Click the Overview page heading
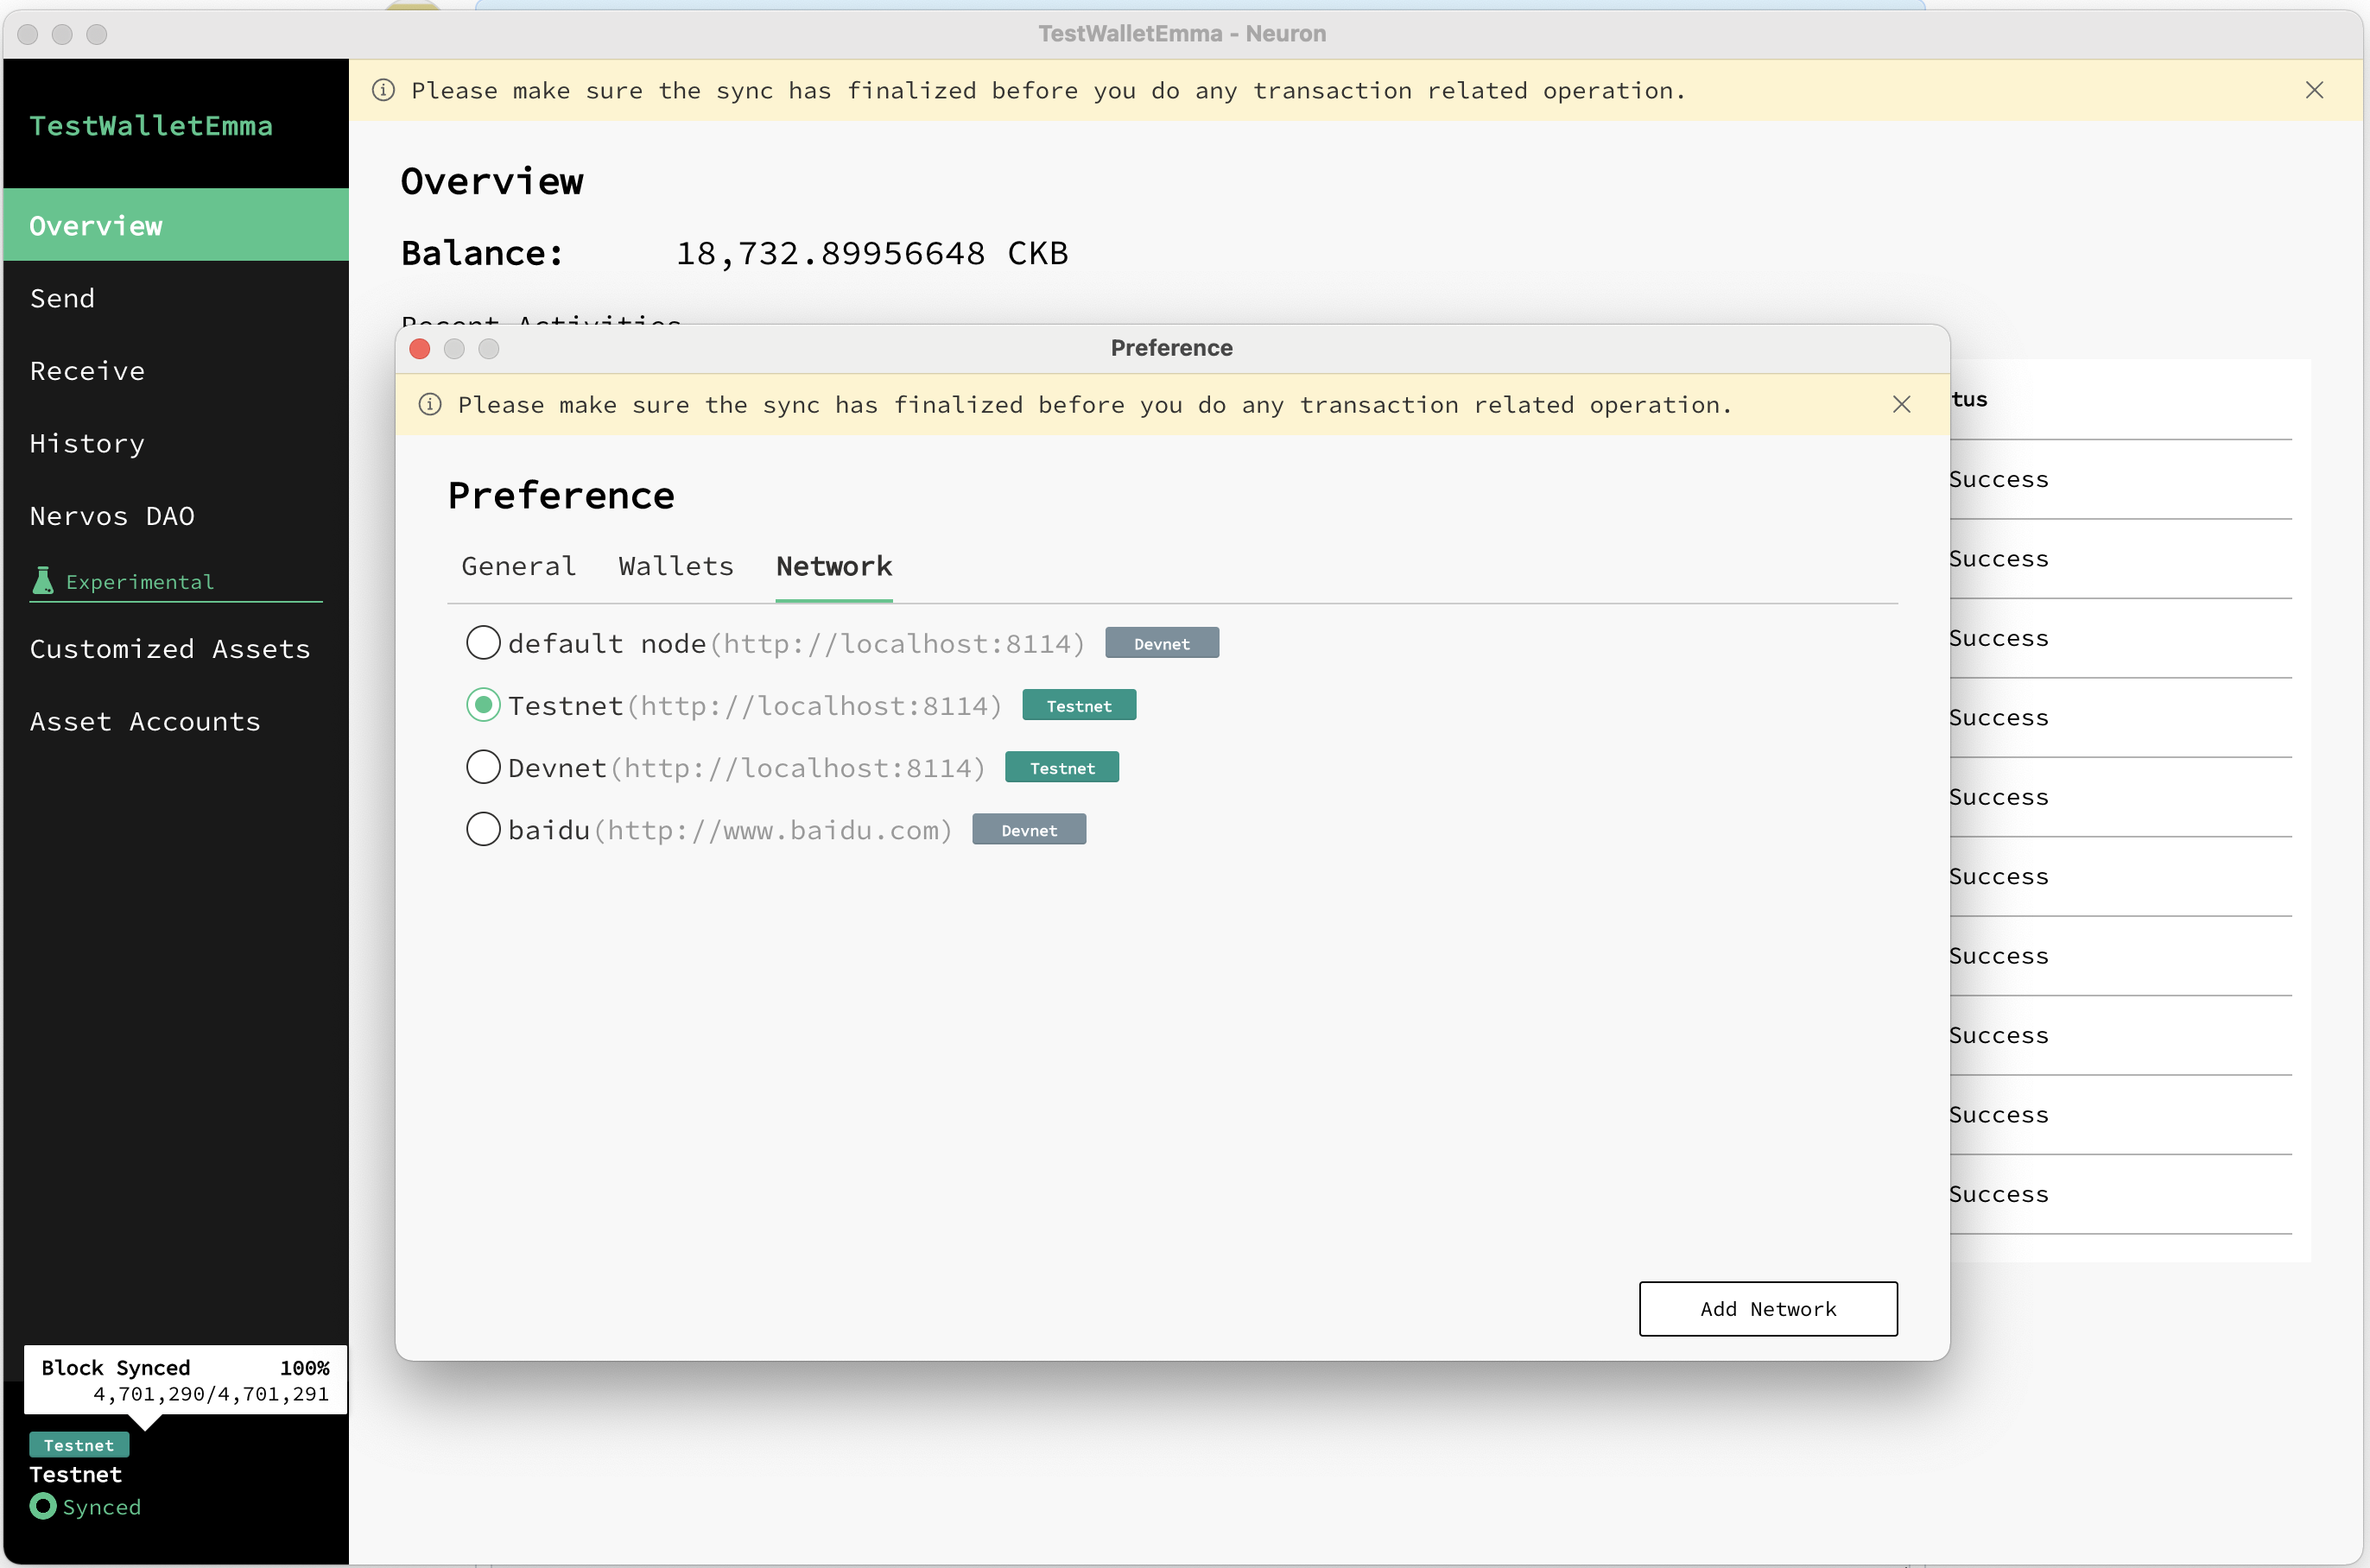Viewport: 2370px width, 1568px height. click(492, 181)
